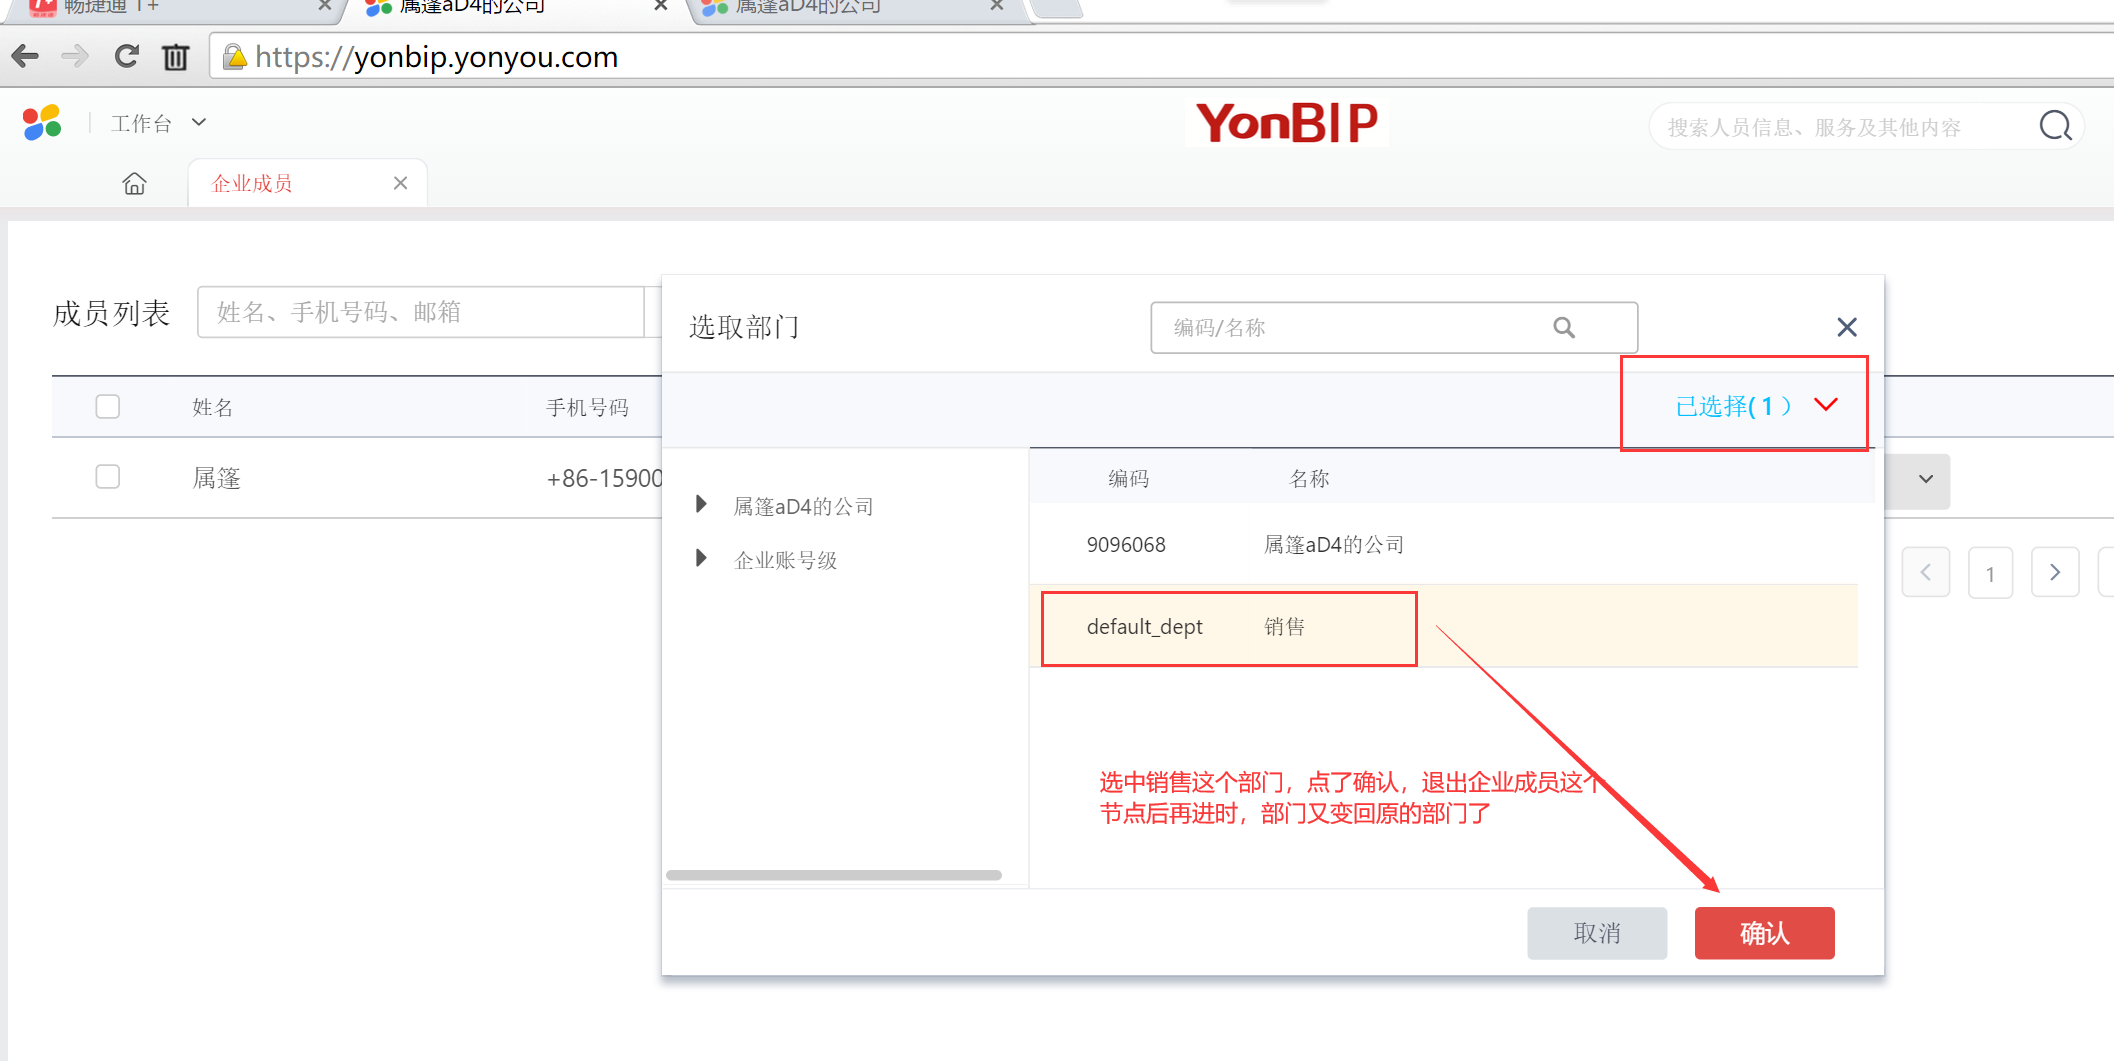Close the 选取部门 dialog with the X
Viewport: 2114px width, 1061px height.
pos(1847,327)
